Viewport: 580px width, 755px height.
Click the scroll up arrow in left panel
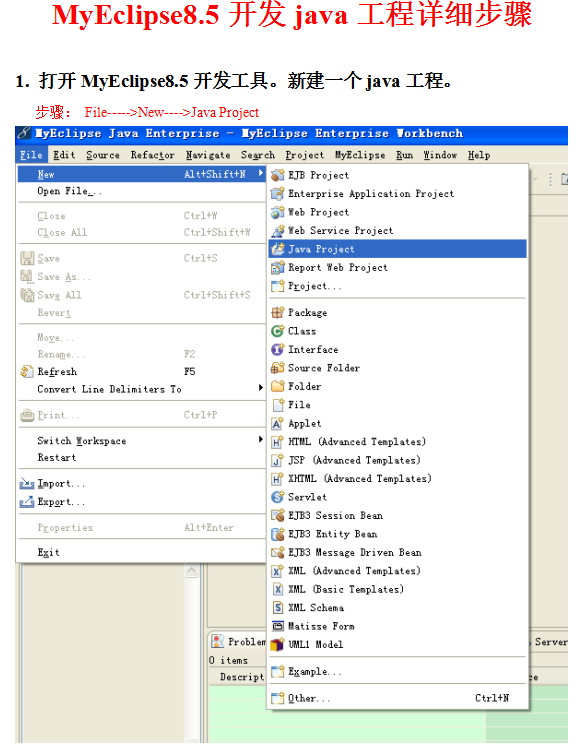[192, 571]
